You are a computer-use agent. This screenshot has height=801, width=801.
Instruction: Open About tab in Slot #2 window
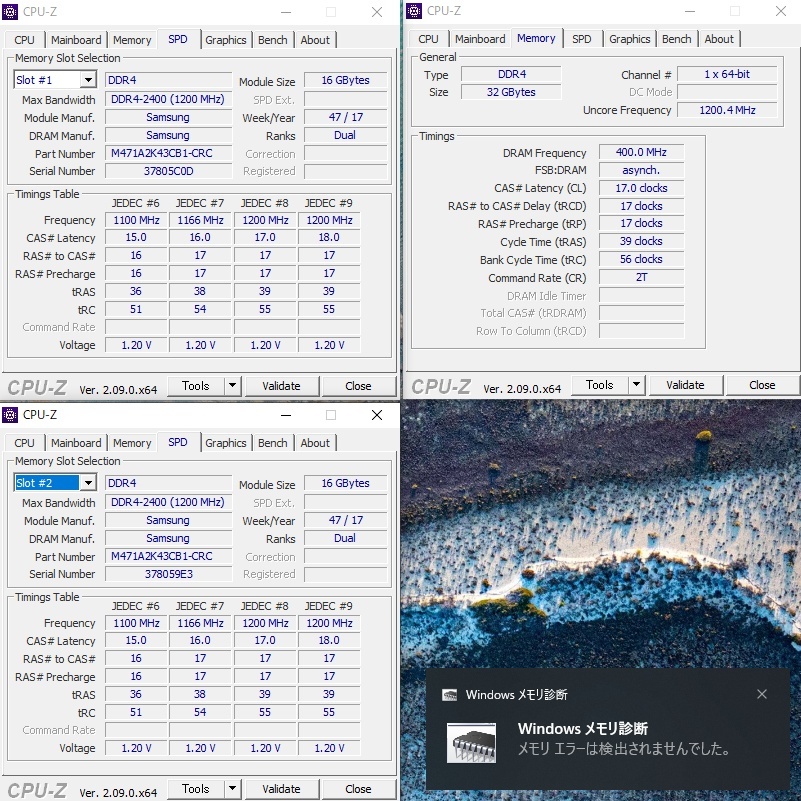tap(315, 443)
